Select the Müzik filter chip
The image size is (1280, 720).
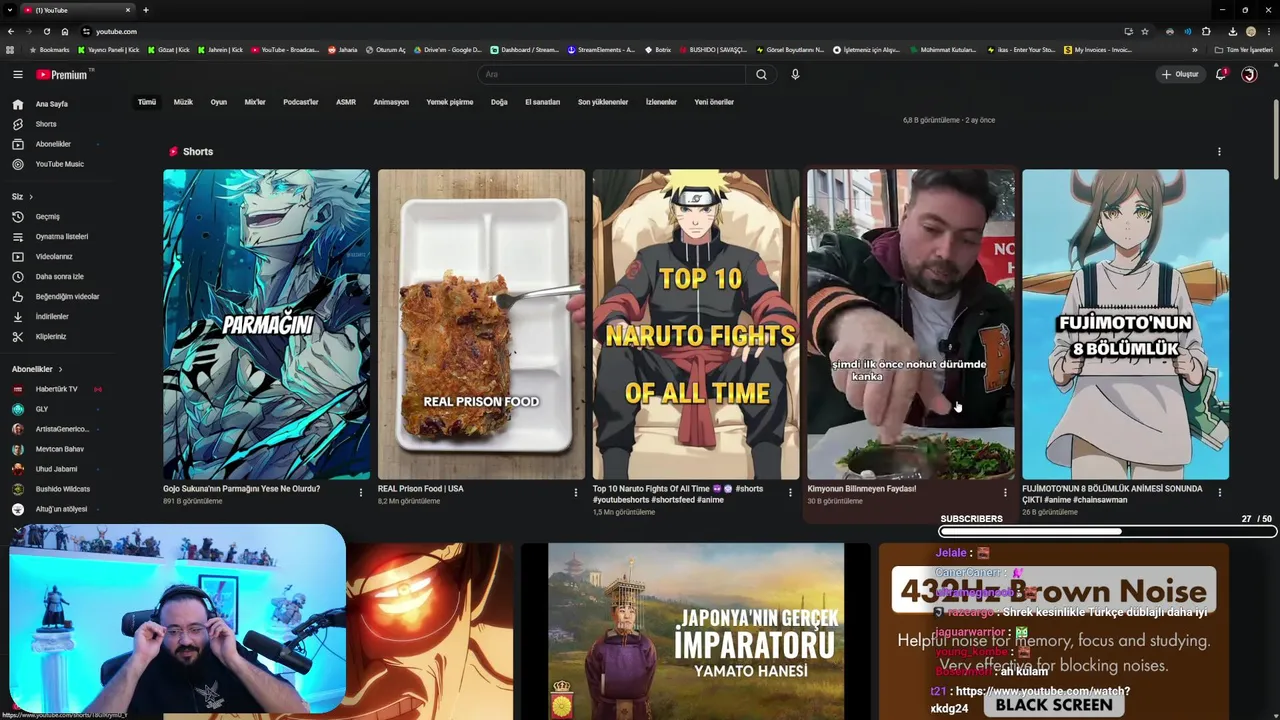(183, 102)
